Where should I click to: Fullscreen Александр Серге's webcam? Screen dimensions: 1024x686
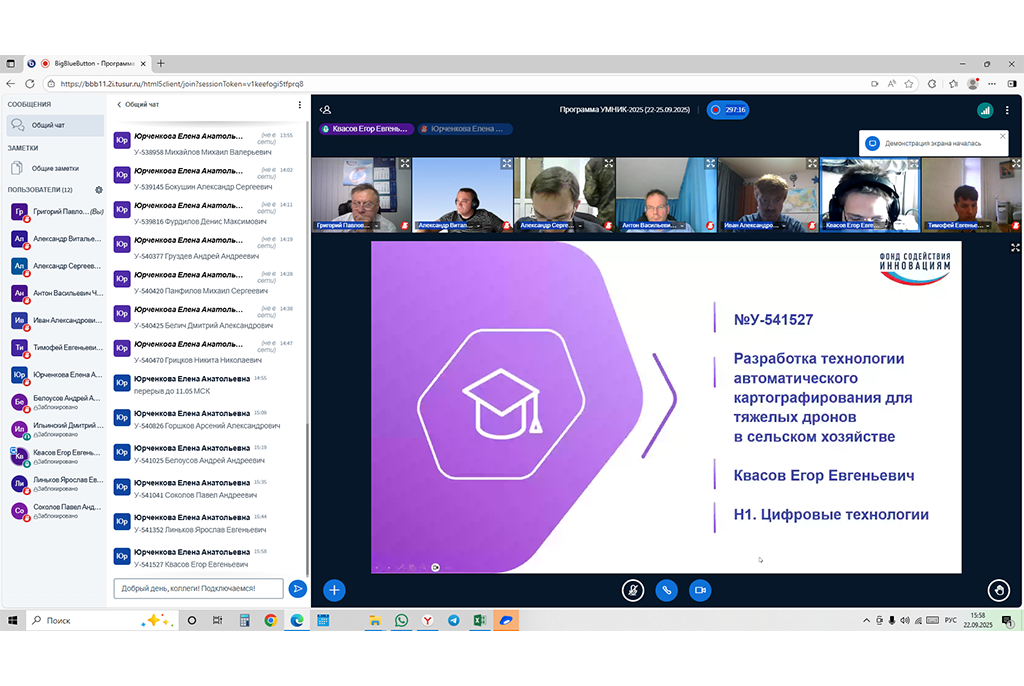coord(609,163)
